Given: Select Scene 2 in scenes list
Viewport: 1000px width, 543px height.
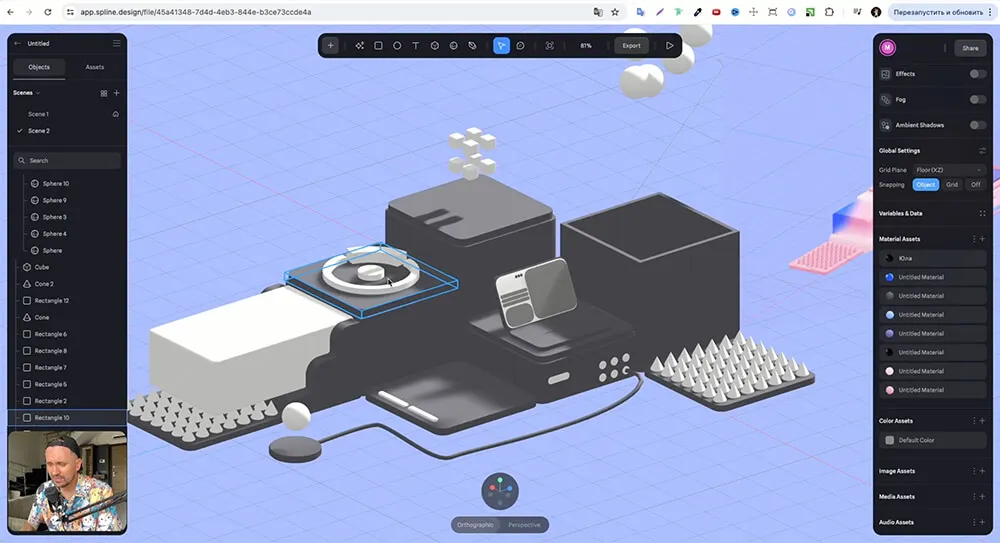Looking at the screenshot, I should coord(38,131).
